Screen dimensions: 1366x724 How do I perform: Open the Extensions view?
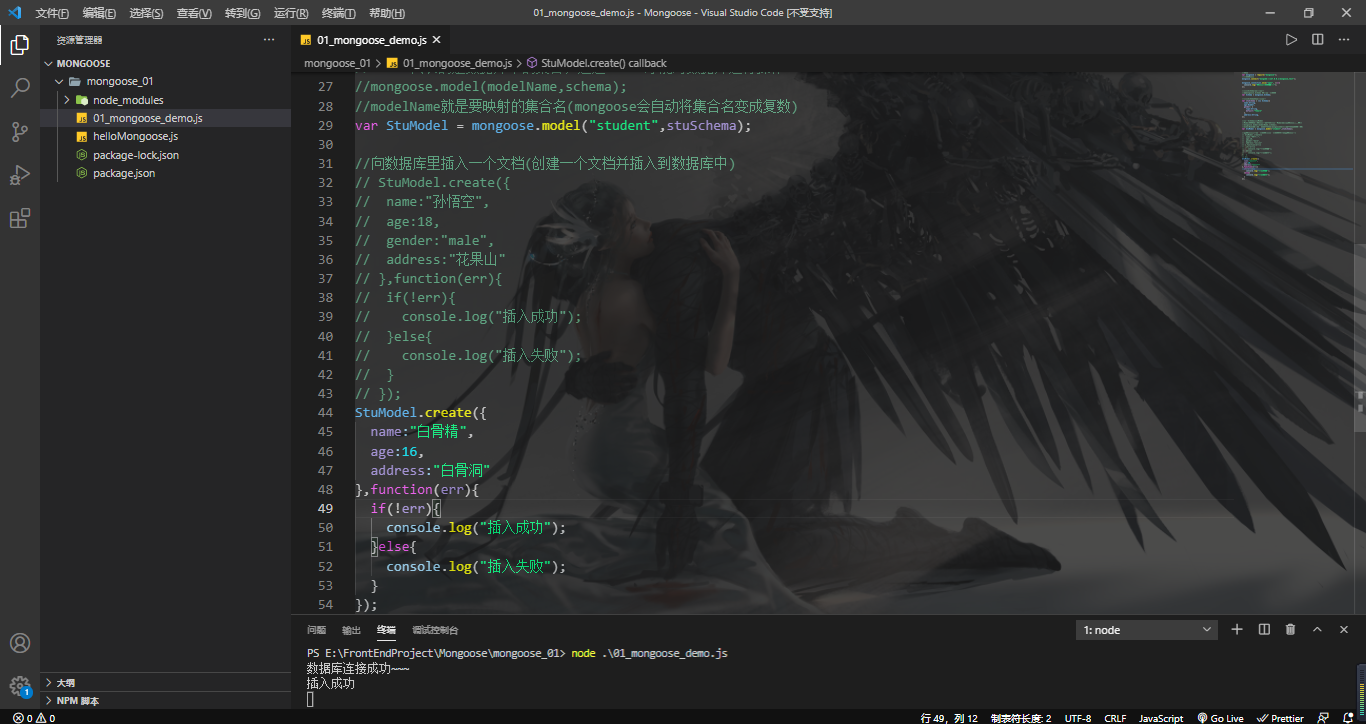pos(19,219)
